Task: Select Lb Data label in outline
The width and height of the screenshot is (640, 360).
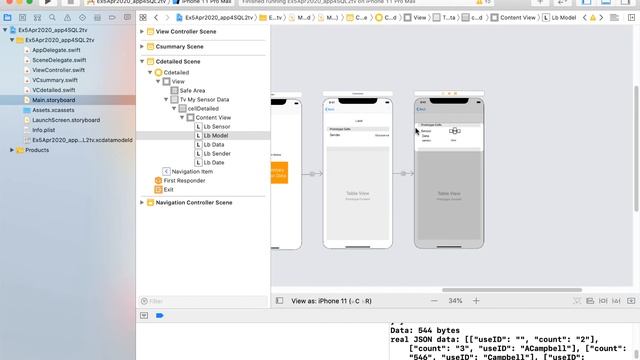Action: coord(213,144)
